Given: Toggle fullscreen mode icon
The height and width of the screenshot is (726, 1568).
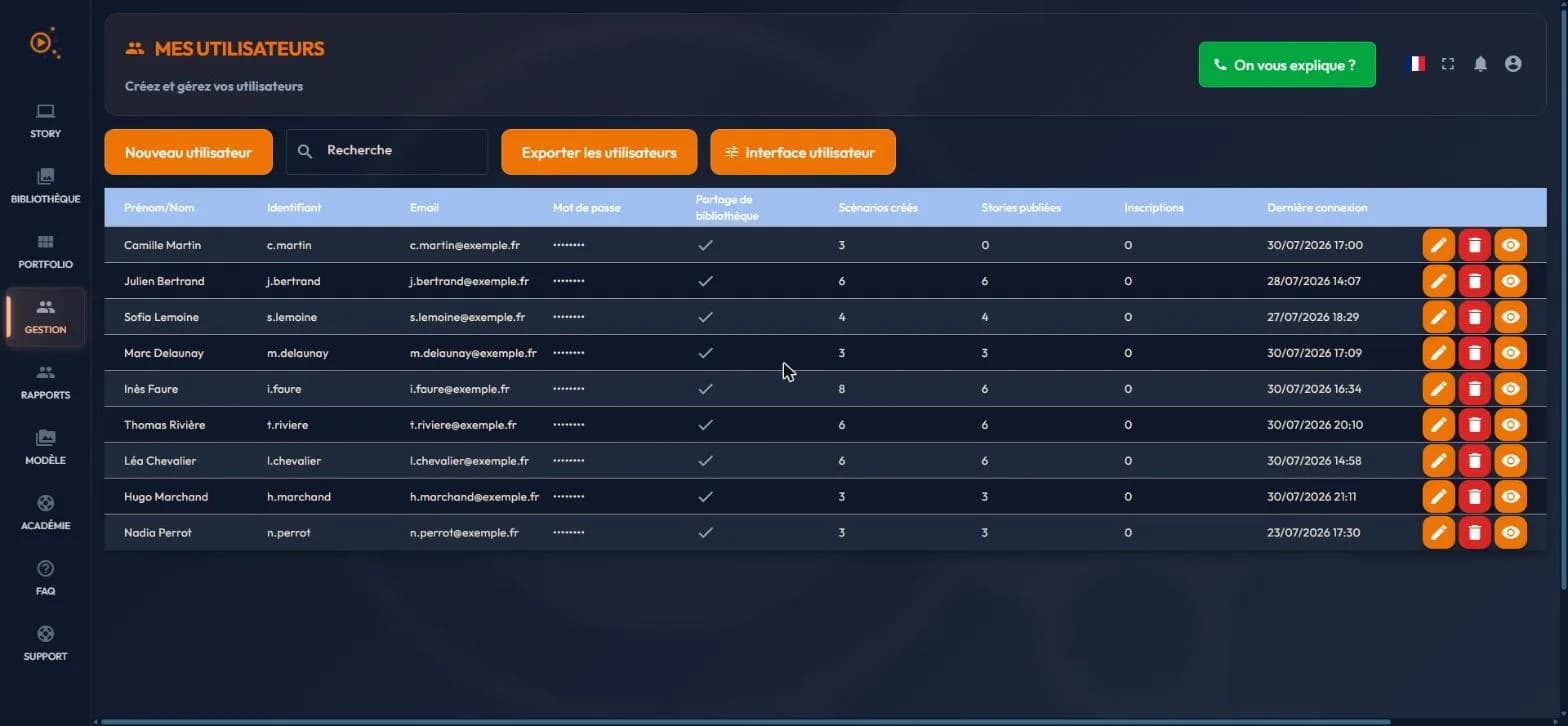Looking at the screenshot, I should (x=1447, y=64).
